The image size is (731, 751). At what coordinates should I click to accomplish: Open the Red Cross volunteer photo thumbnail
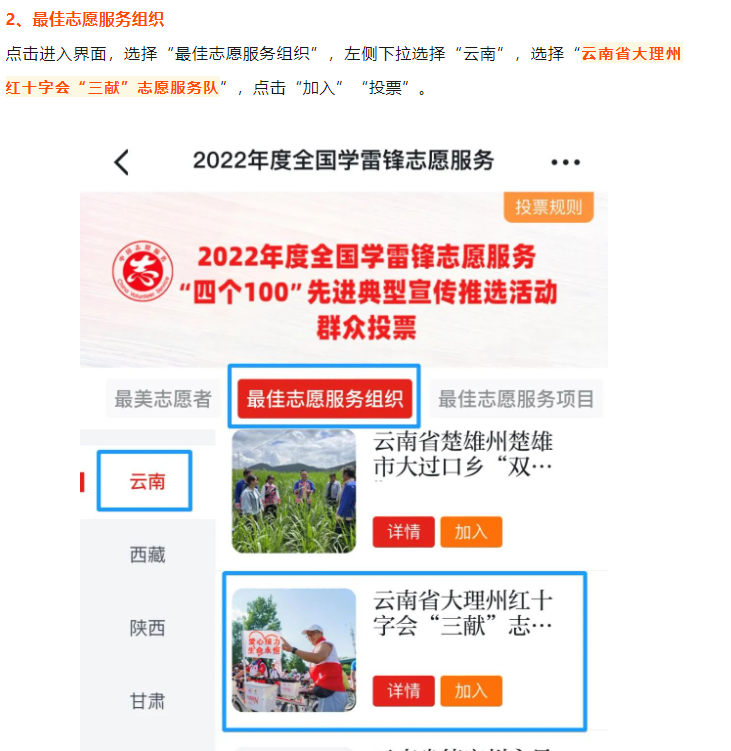[294, 650]
